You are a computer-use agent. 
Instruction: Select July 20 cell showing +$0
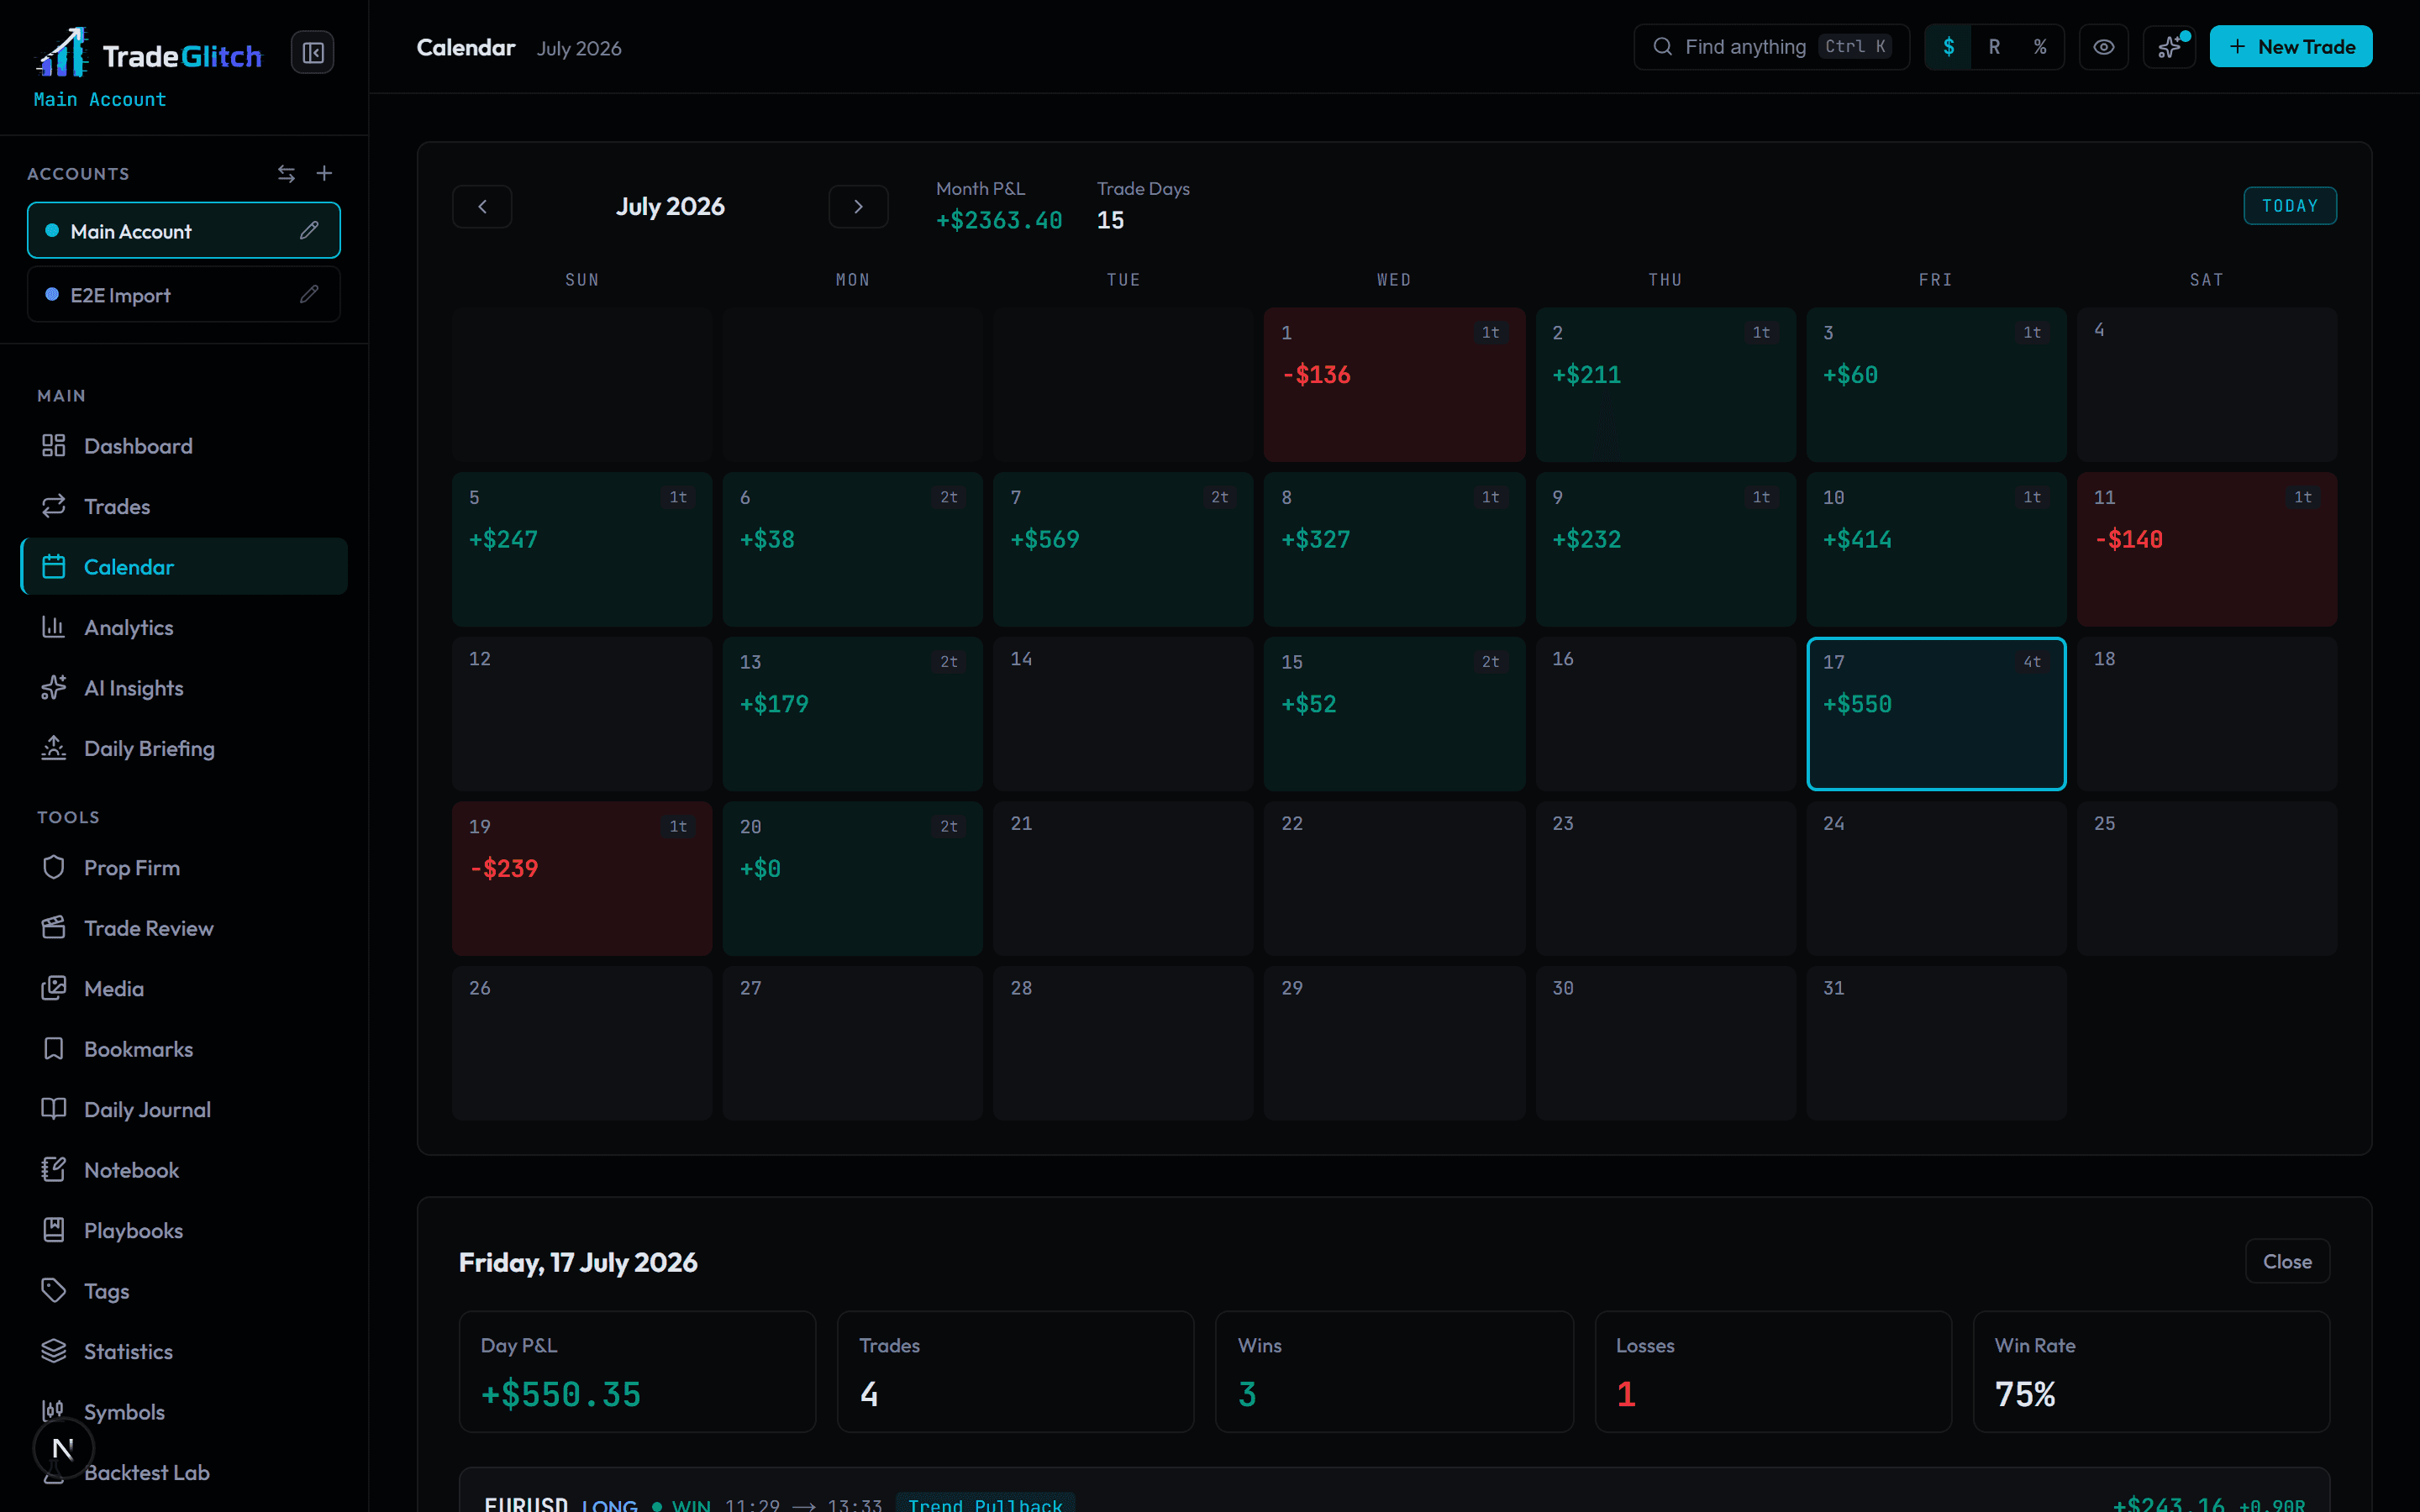coord(852,879)
